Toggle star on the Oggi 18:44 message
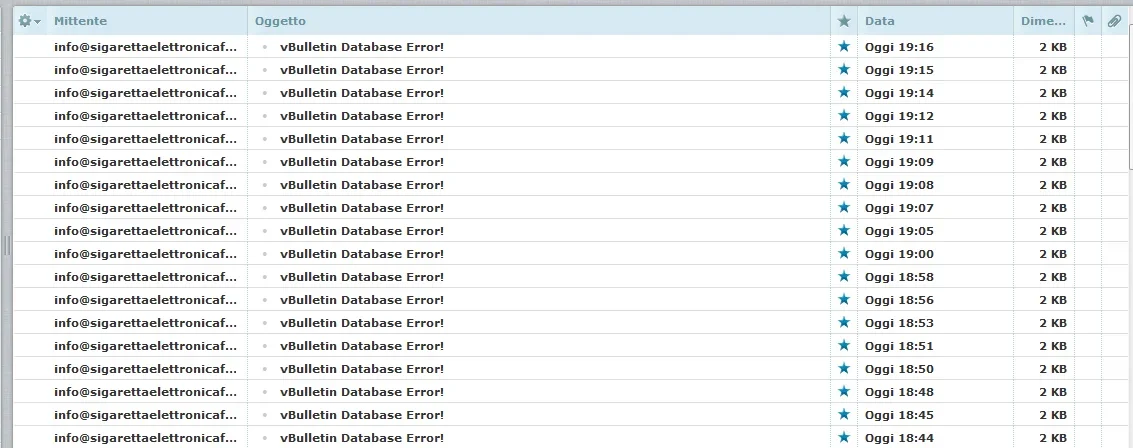 pyautogui.click(x=844, y=437)
